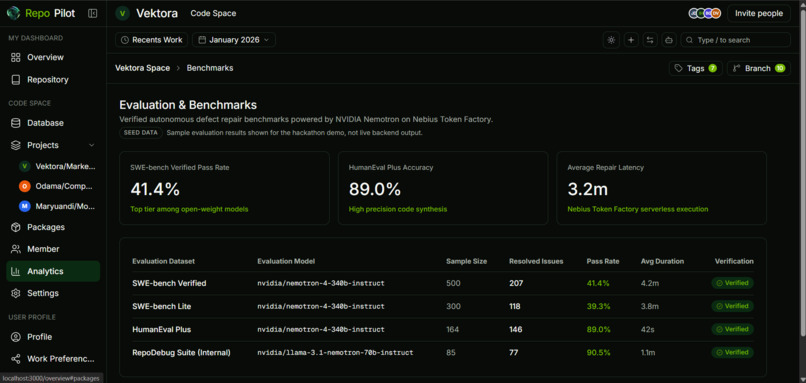This screenshot has width=806, height=383.
Task: Open the Branch button
Action: coord(759,68)
